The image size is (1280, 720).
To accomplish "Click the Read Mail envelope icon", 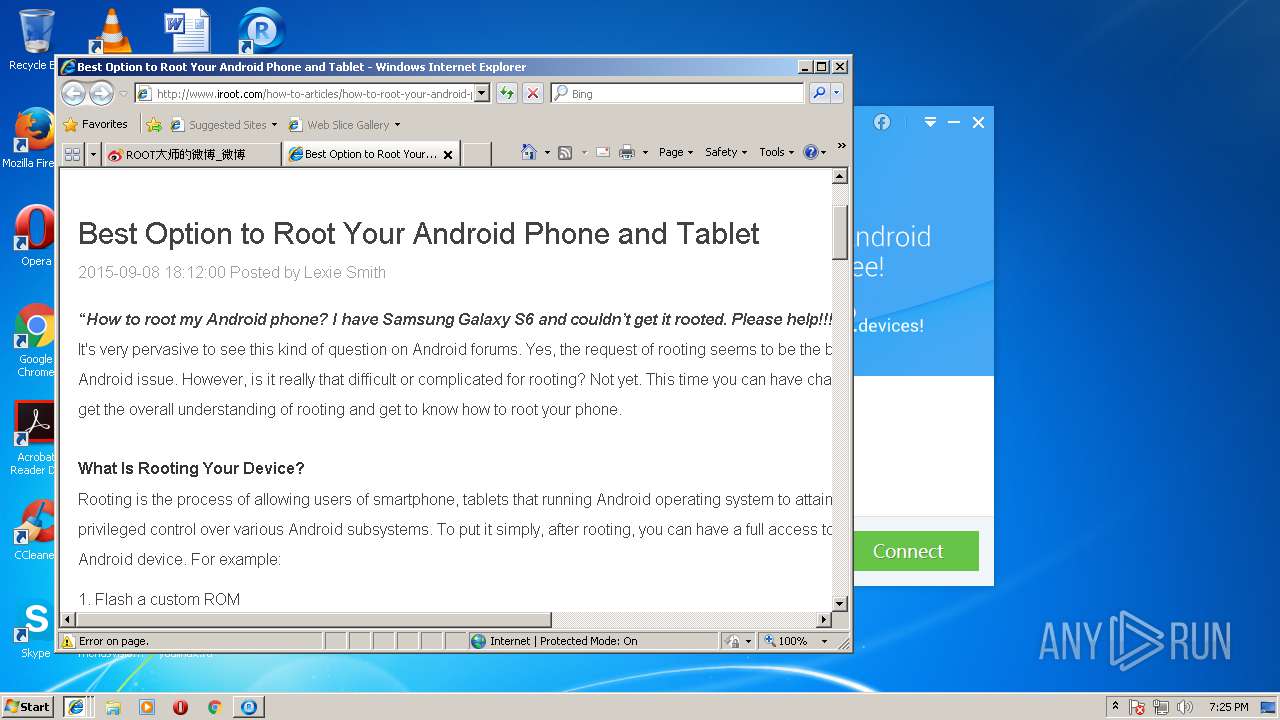I will click(x=603, y=152).
